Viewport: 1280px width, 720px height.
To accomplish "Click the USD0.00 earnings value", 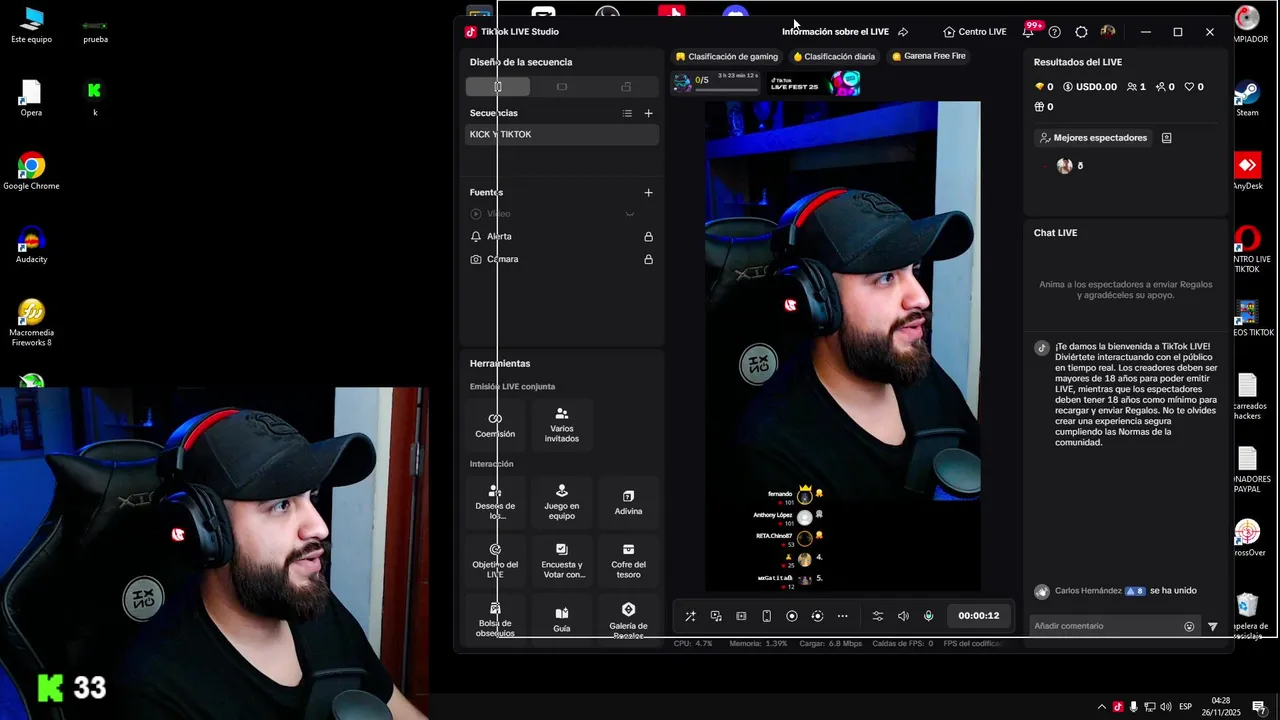I will coord(1090,87).
